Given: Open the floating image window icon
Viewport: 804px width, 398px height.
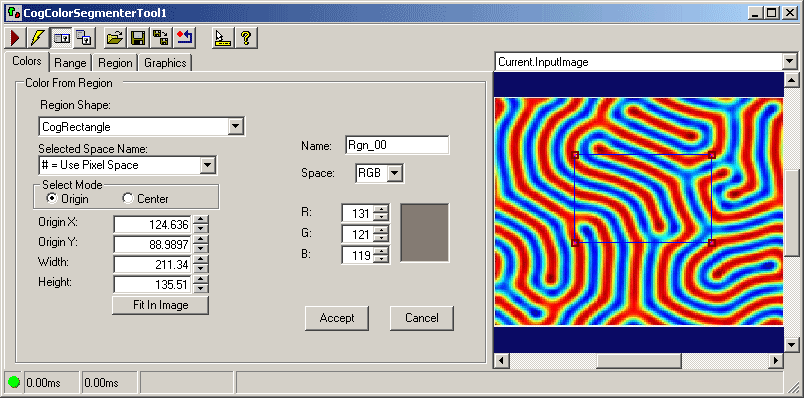Looking at the screenshot, I should [84, 38].
